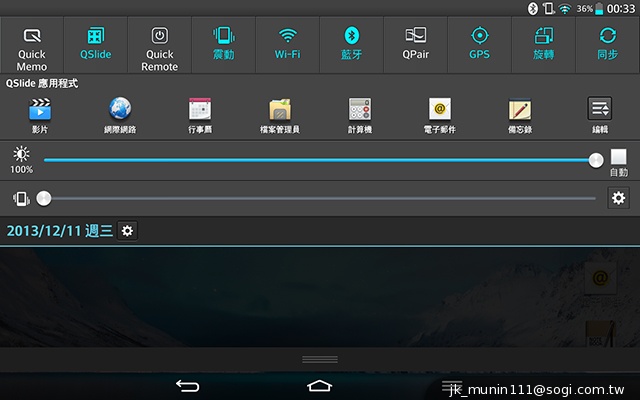The image size is (640, 400).
Task: Open the Calendar (行事曆) QSlide app
Action: click(200, 115)
